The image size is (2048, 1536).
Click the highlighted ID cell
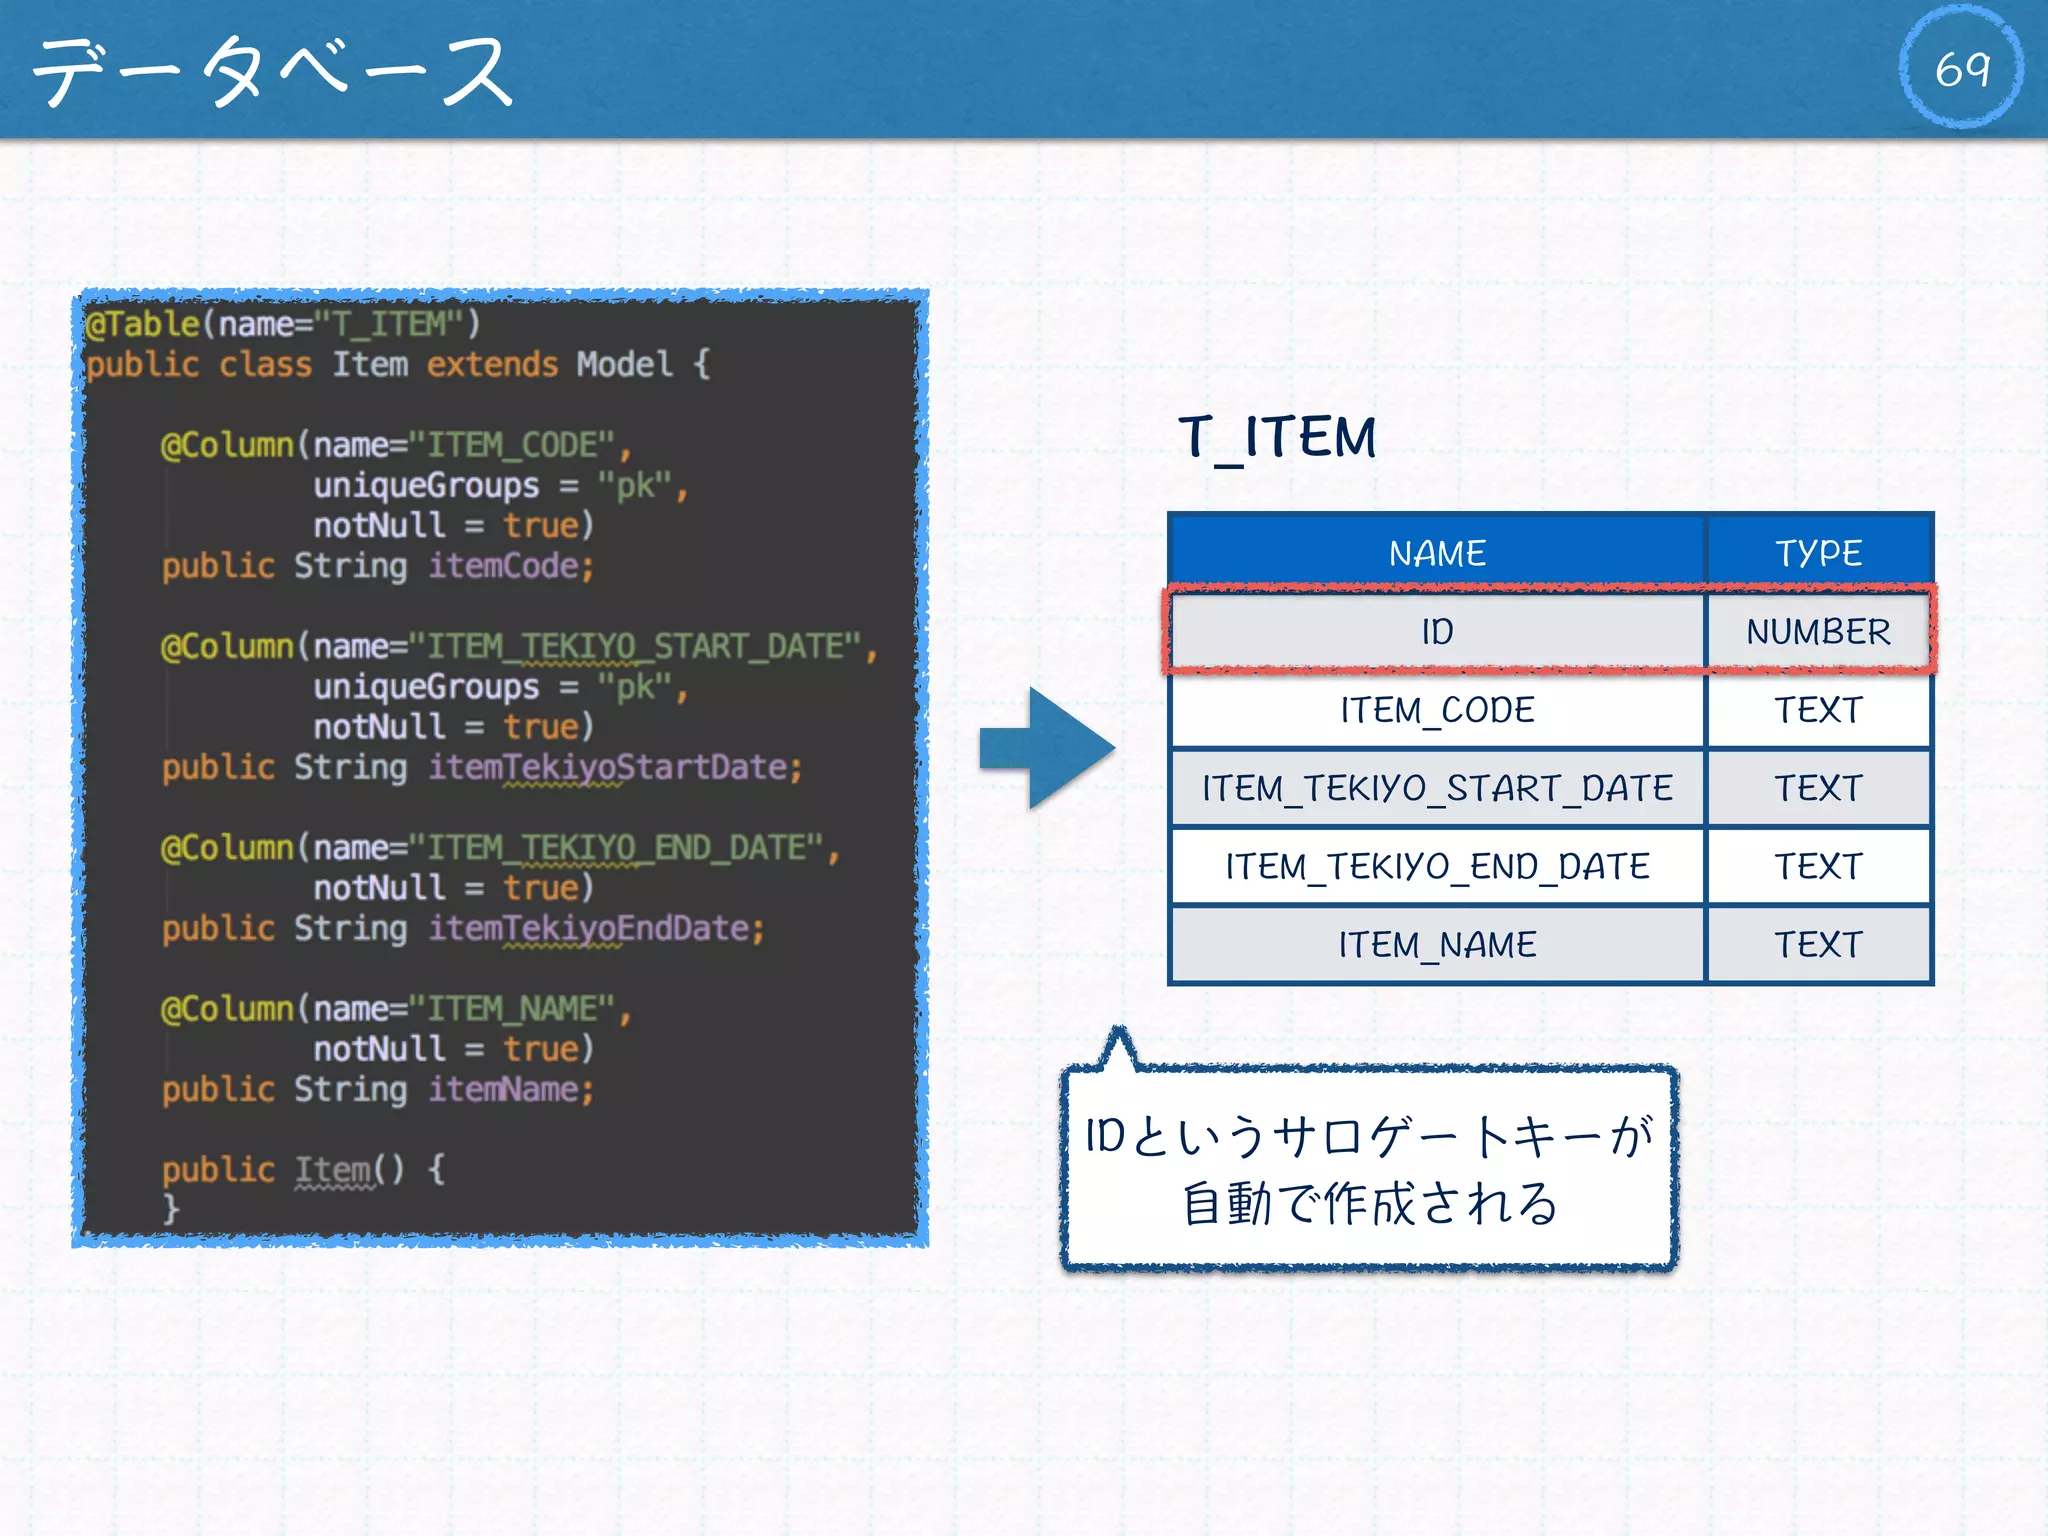[x=1437, y=632]
